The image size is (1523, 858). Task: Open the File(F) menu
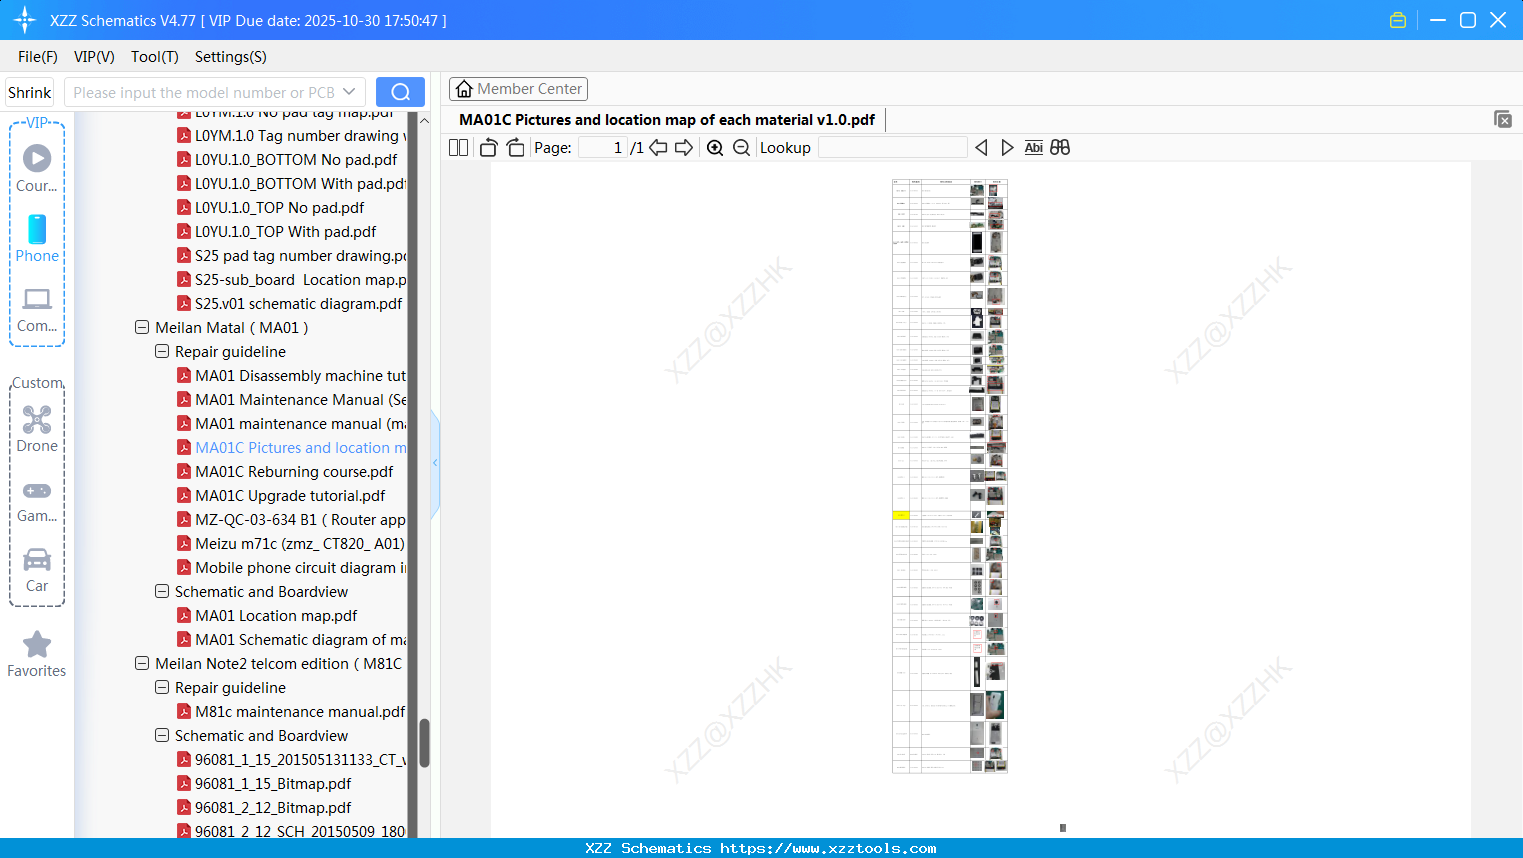38,57
